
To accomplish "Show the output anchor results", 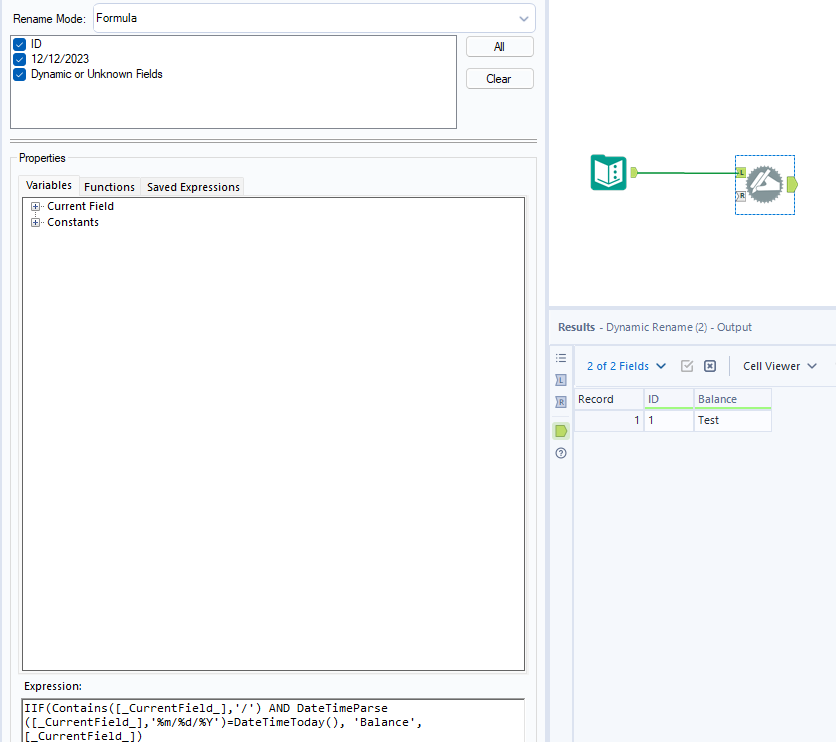I will click(561, 431).
